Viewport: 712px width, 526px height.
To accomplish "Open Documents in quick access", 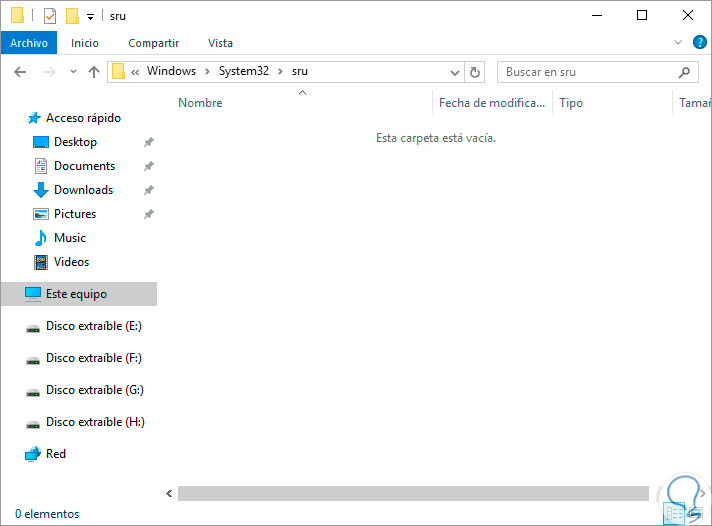I will click(84, 166).
